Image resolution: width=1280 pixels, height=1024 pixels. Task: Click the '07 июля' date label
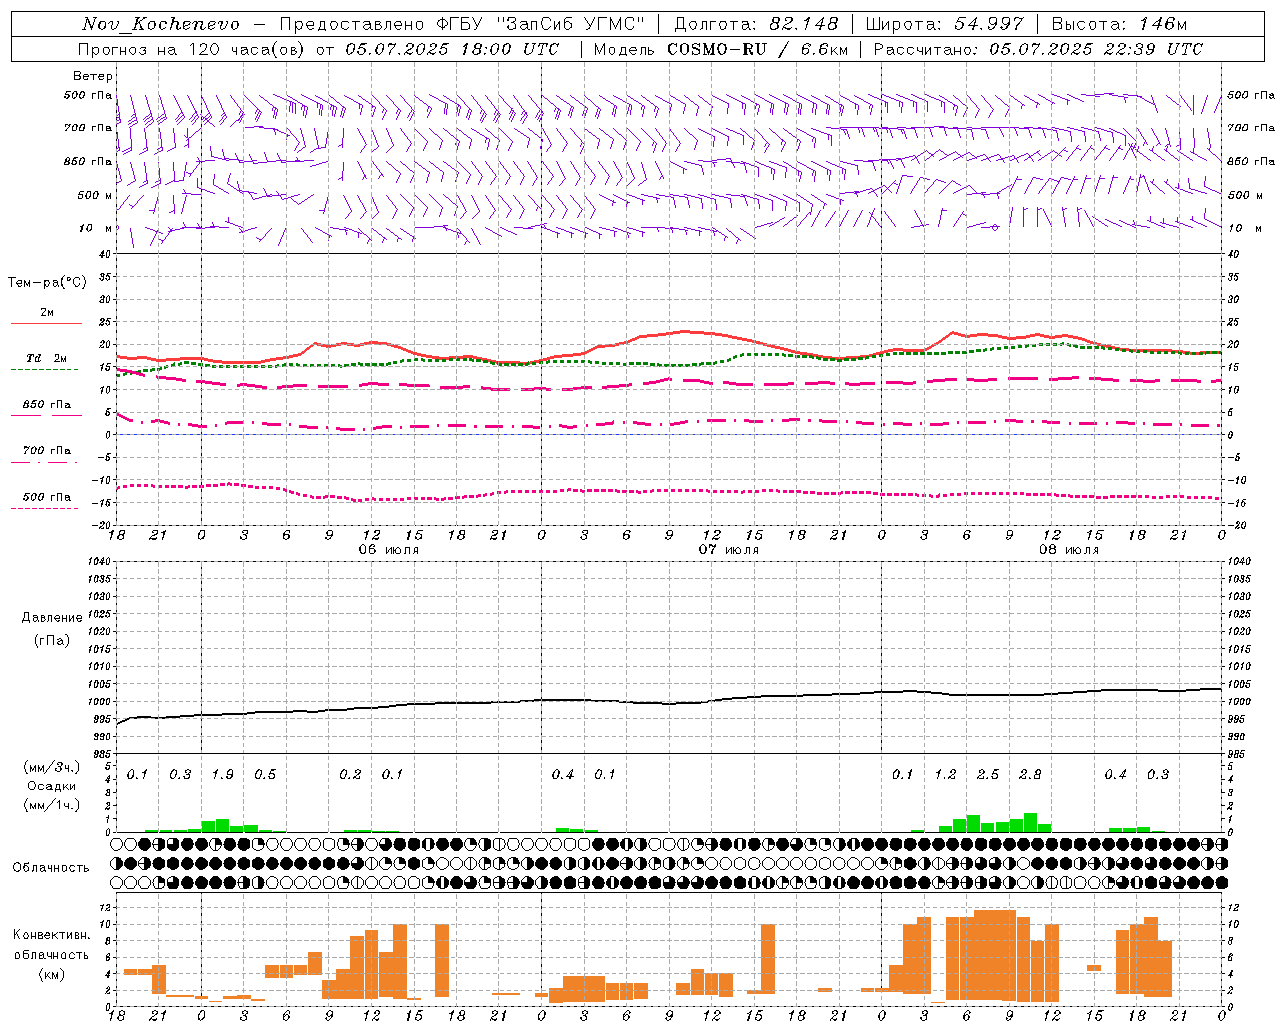(x=729, y=550)
